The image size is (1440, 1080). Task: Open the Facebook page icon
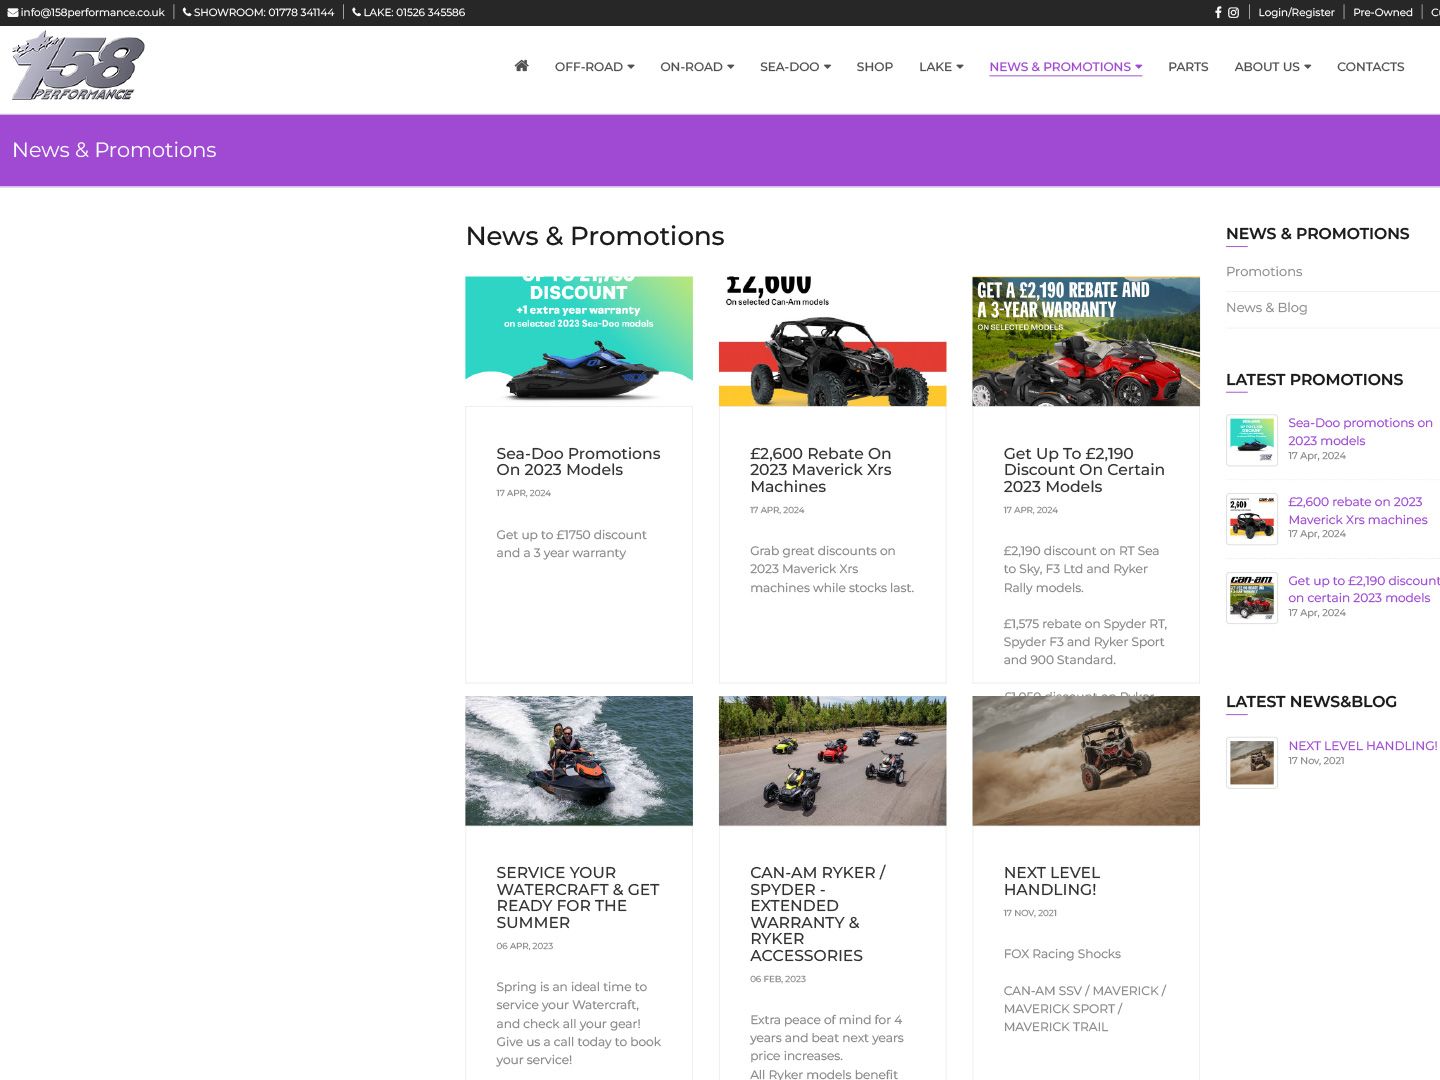1218,13
